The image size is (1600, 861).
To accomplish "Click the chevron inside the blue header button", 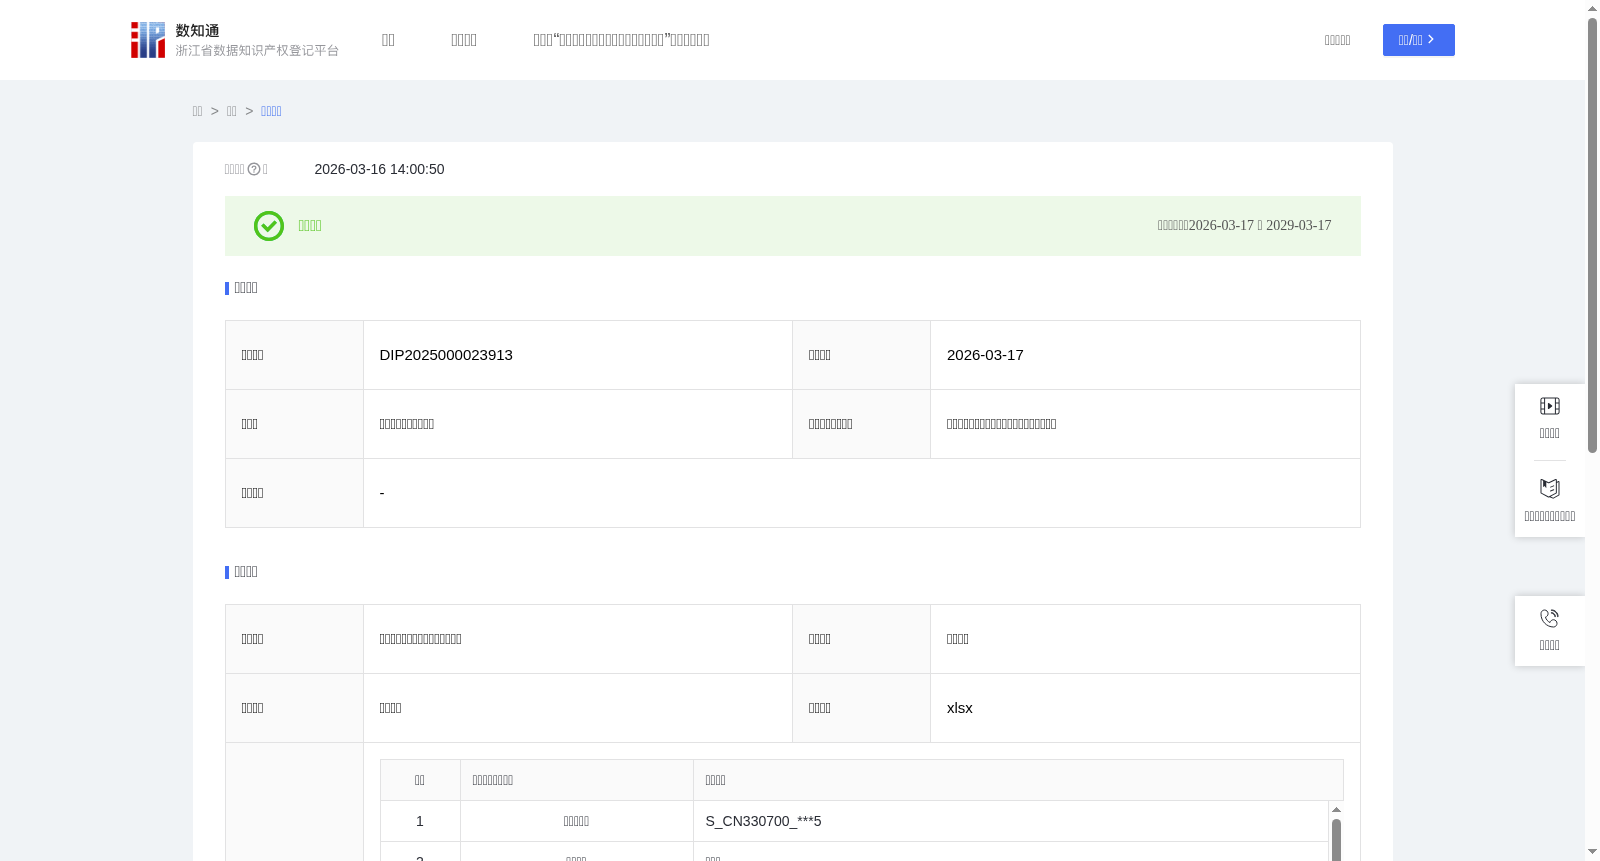I will coord(1431,40).
